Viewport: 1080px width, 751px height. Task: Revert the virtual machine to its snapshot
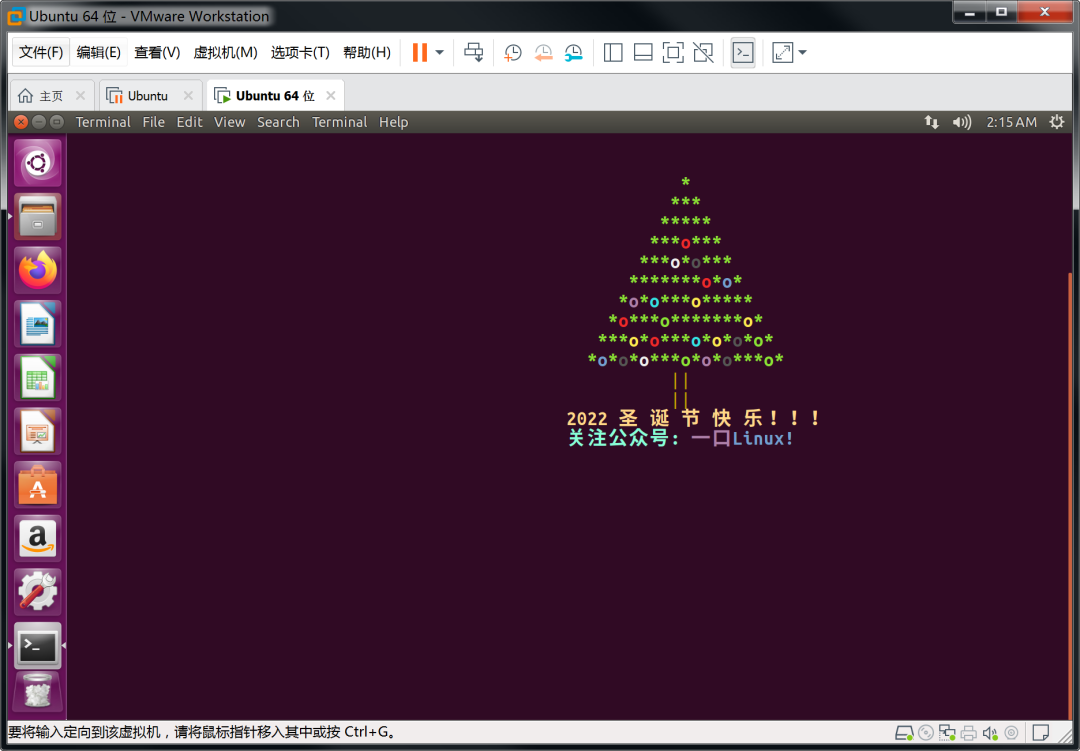[543, 52]
